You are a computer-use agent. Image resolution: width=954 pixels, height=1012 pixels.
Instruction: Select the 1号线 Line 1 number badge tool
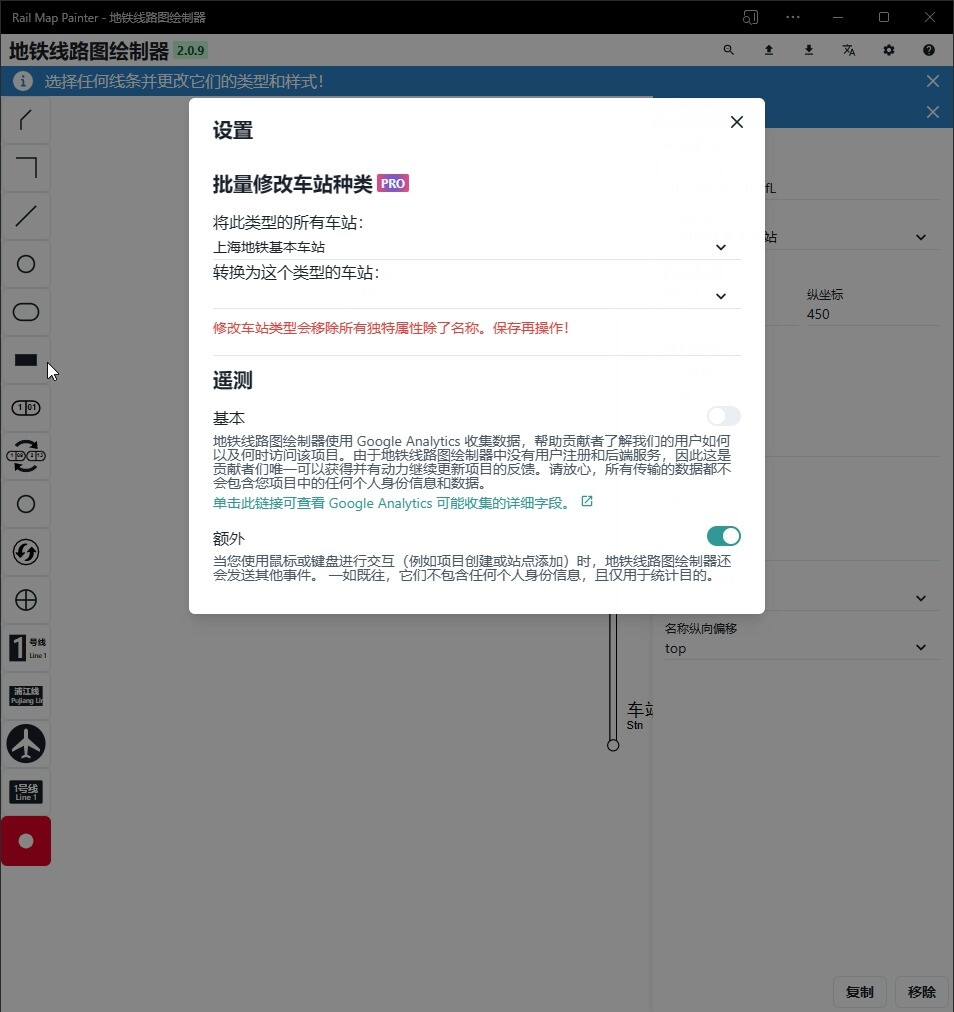click(x=26, y=648)
